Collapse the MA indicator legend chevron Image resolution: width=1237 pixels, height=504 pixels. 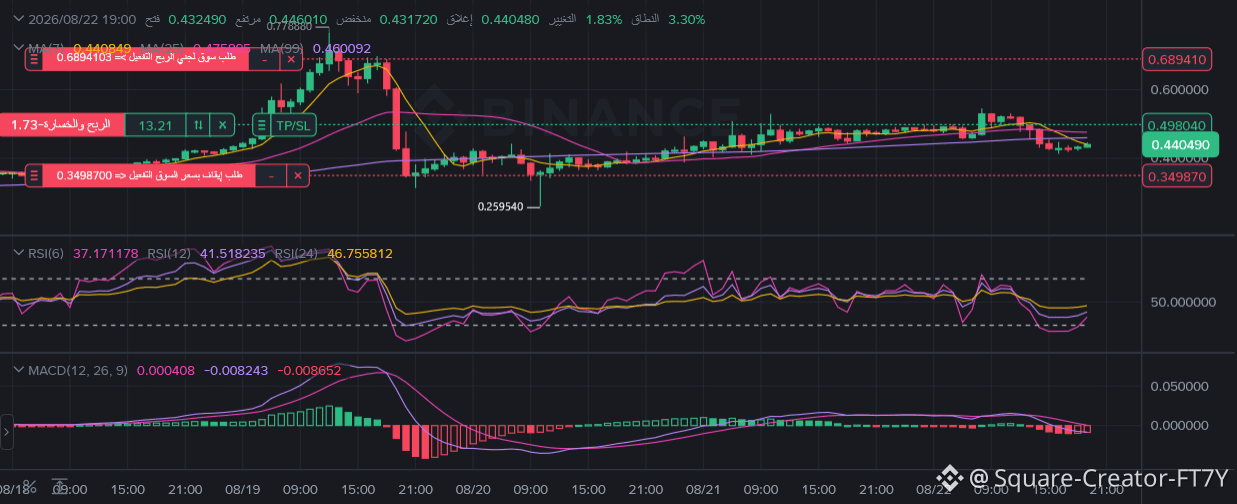click(x=17, y=47)
